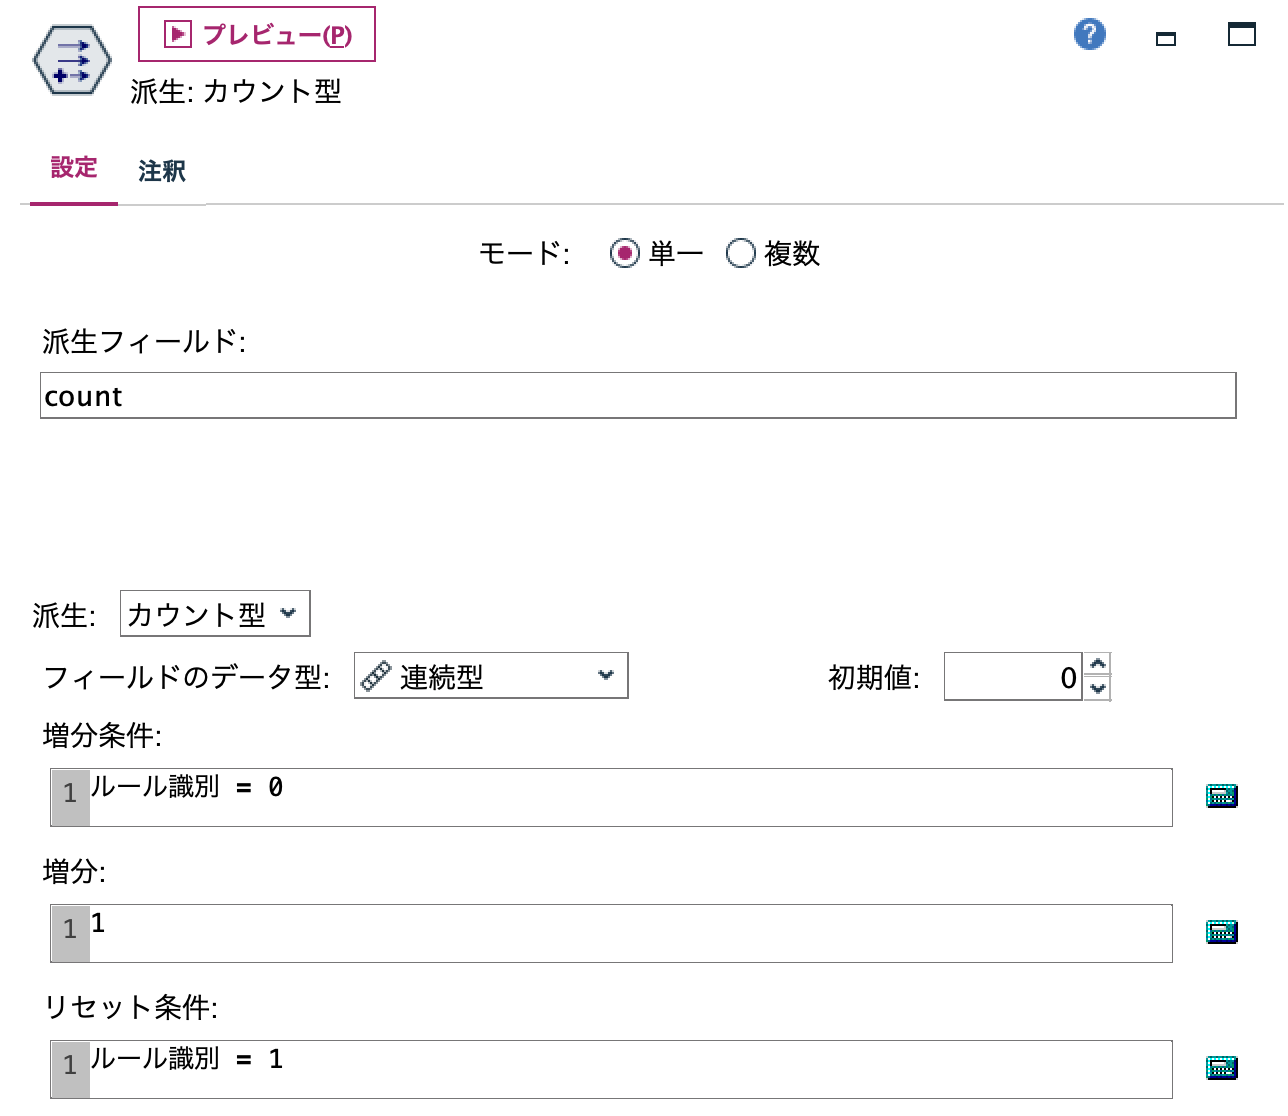Click the continuous type ruler icon
Image resolution: width=1288 pixels, height=1116 pixels.
coord(377,676)
